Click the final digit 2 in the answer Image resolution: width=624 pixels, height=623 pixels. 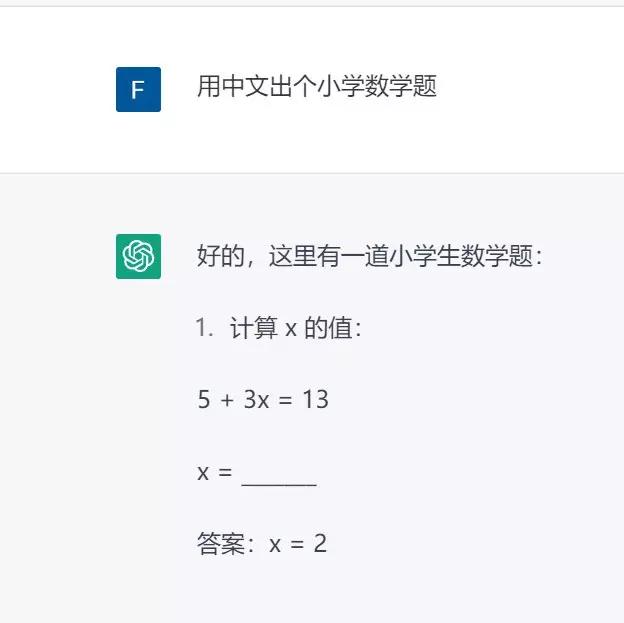(x=320, y=544)
